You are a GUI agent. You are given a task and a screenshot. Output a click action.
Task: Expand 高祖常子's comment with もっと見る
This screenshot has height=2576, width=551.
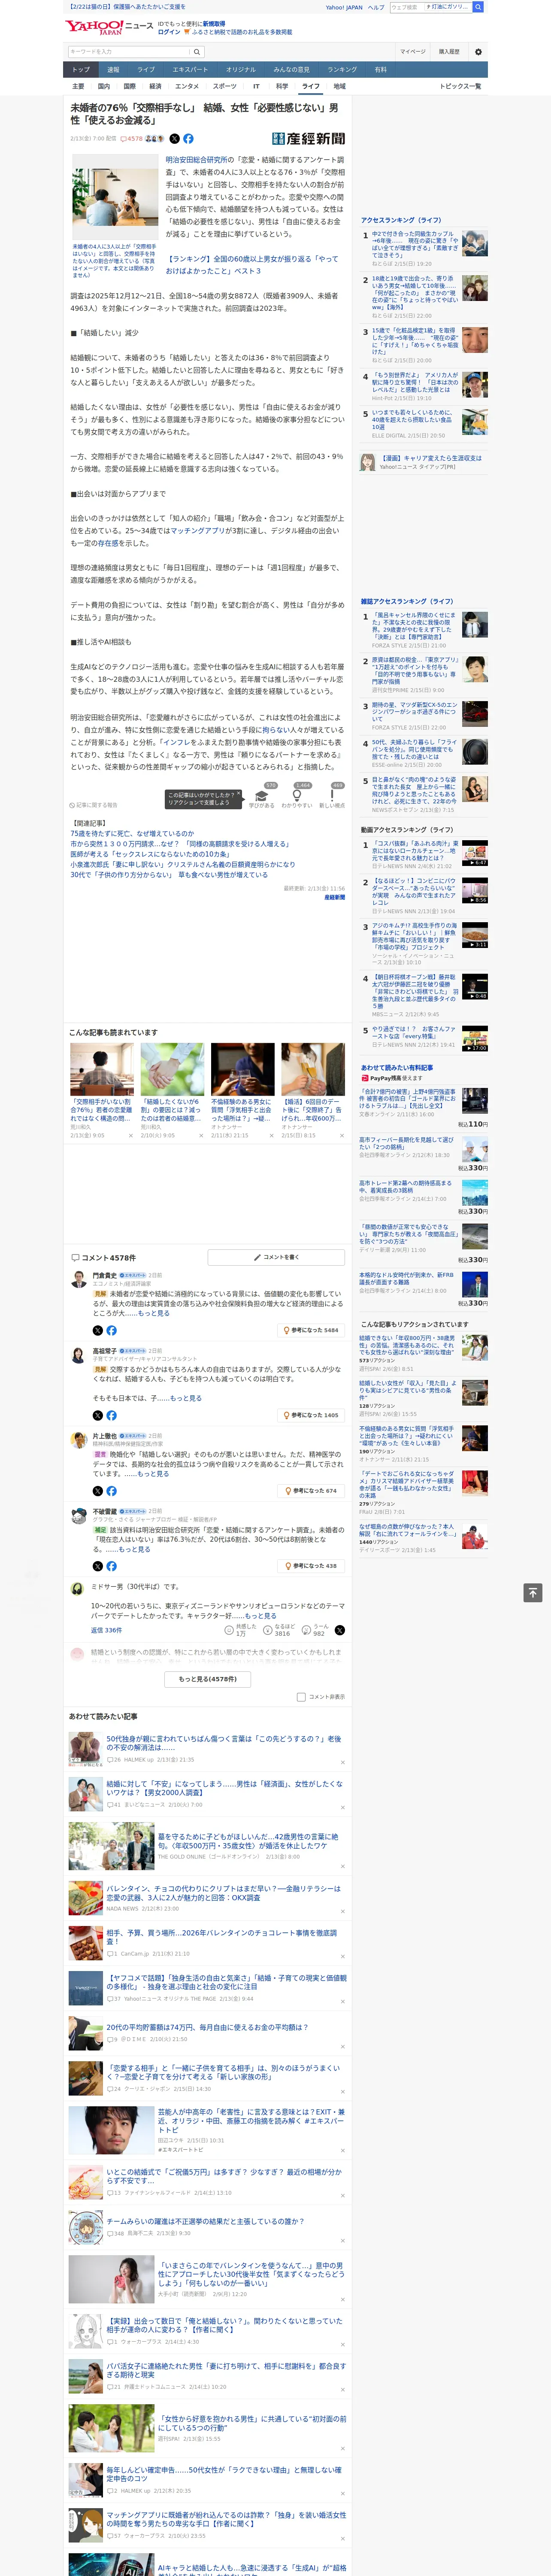click(186, 1398)
